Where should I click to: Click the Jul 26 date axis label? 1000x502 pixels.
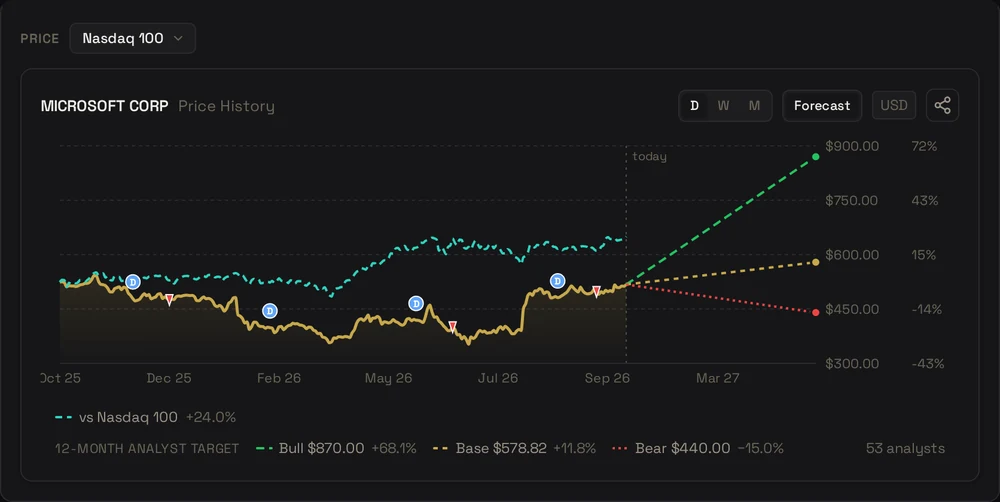click(498, 378)
